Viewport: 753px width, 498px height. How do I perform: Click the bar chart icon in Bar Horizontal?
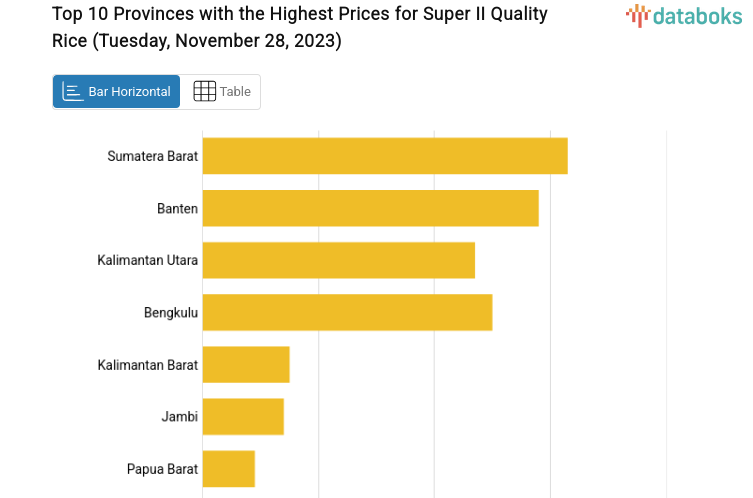coord(73,92)
